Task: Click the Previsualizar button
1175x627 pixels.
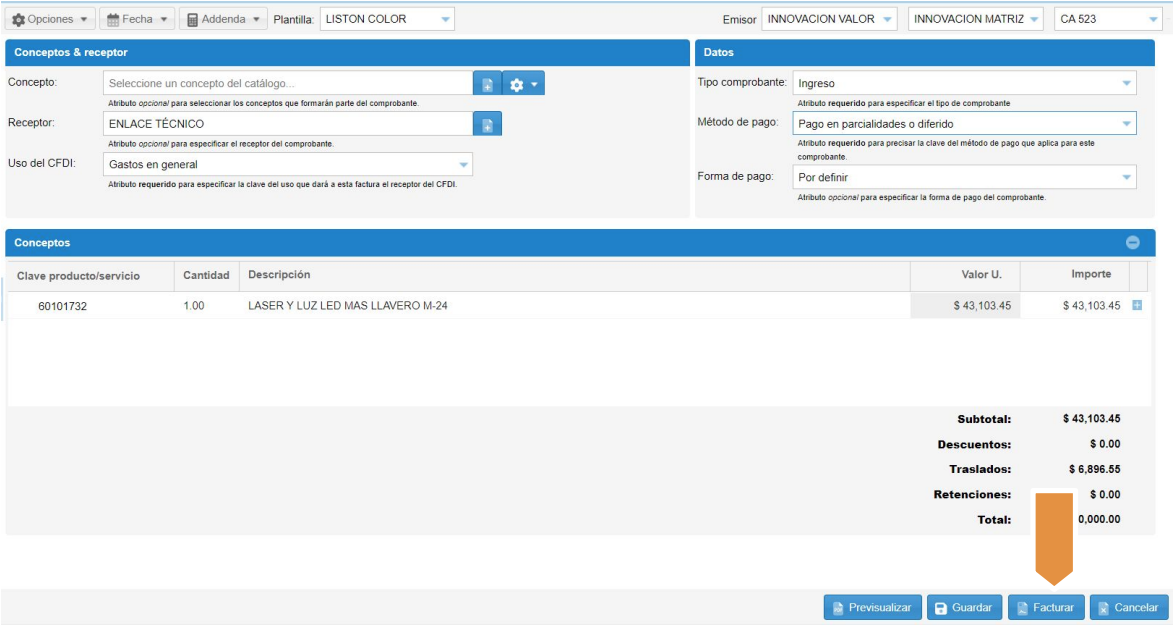Action: [870, 607]
